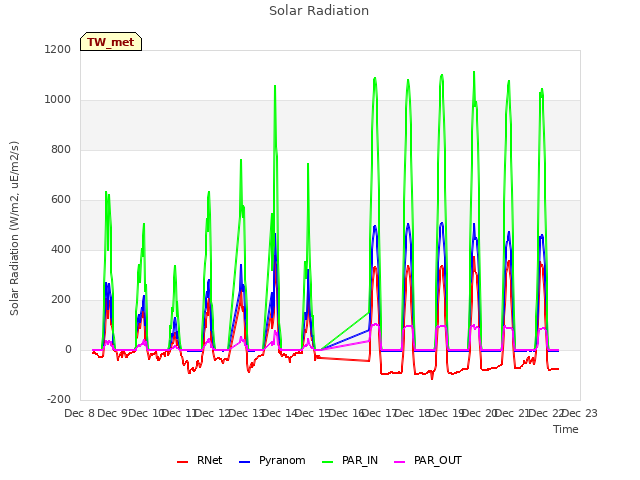Image resolution: width=640 pixels, height=480 pixels.
Task: Click the 1200 y-axis tick label
Action: click(x=58, y=49)
